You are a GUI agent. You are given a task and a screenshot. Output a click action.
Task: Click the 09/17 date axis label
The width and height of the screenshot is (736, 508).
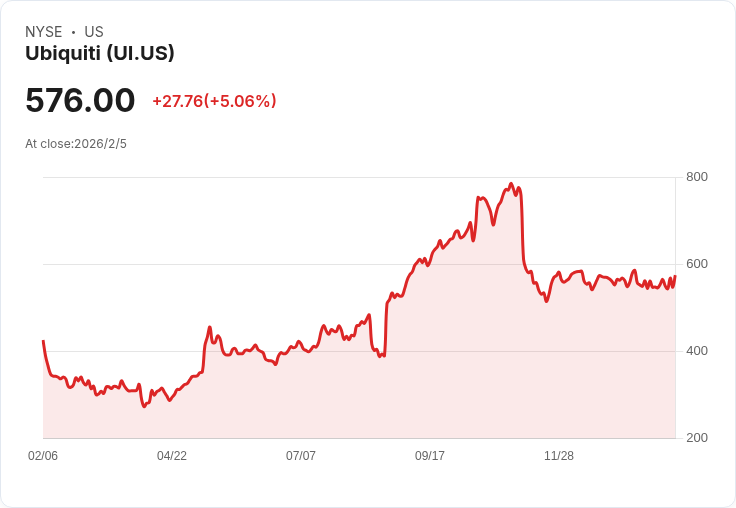(x=429, y=455)
